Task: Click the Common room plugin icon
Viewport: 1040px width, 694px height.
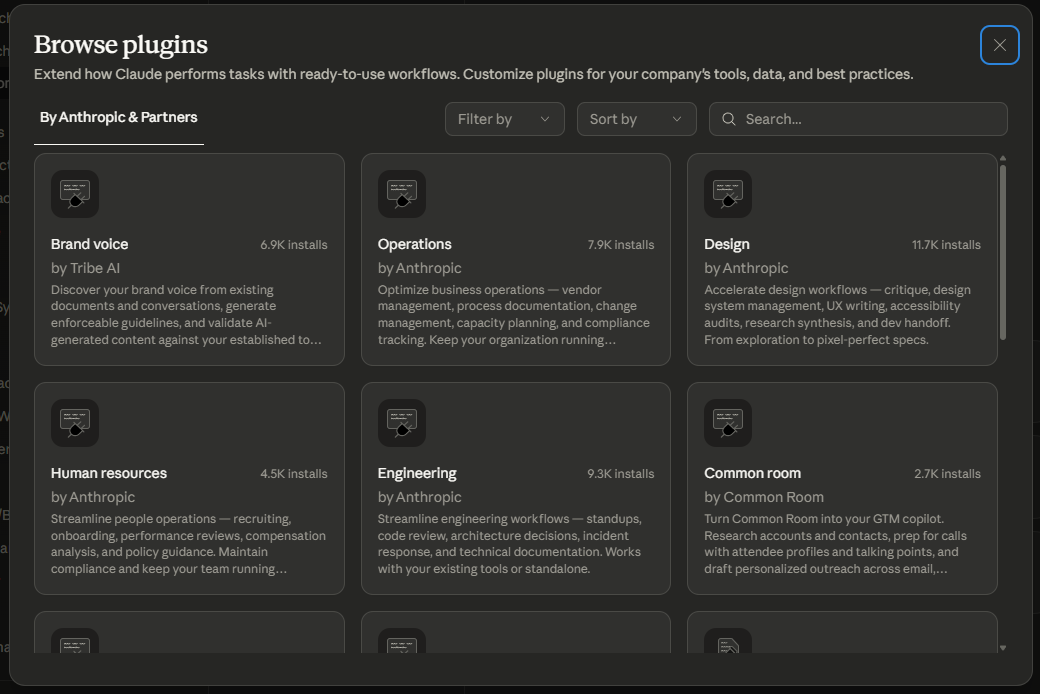Action: 728,423
